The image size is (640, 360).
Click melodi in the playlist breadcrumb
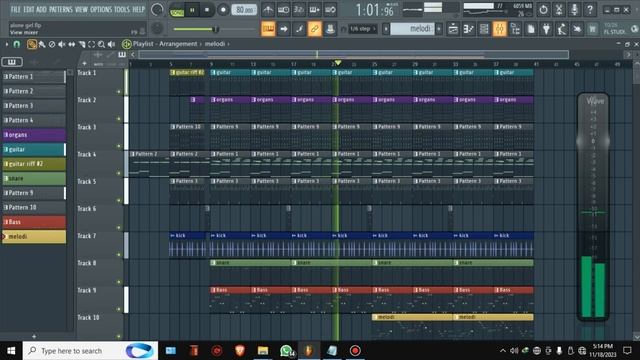(215, 44)
